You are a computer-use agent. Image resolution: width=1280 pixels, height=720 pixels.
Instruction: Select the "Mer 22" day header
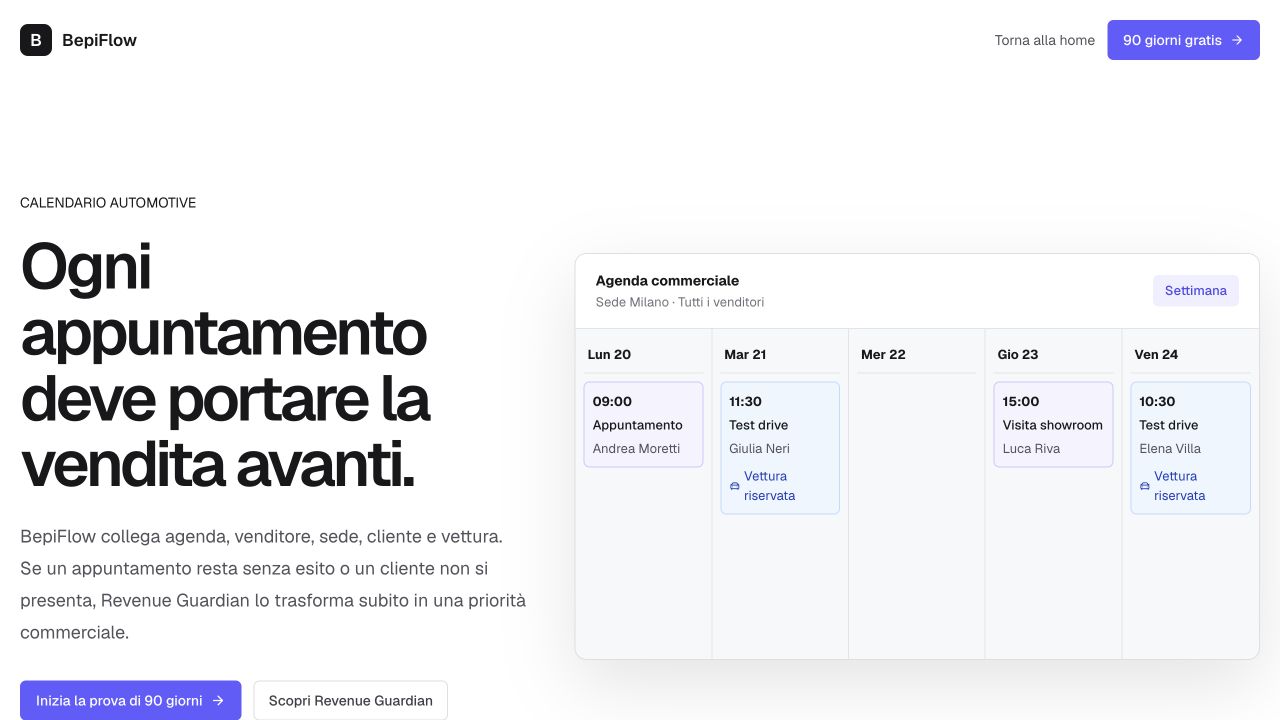883,354
